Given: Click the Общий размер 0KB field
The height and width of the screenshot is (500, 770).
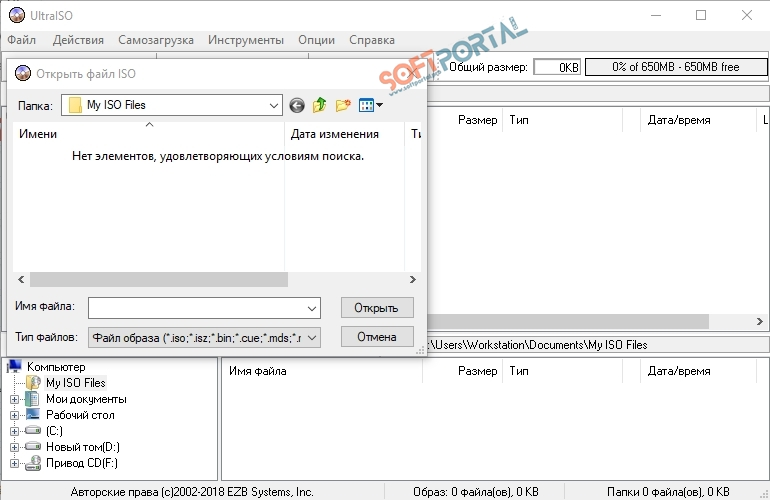Looking at the screenshot, I should point(557,67).
